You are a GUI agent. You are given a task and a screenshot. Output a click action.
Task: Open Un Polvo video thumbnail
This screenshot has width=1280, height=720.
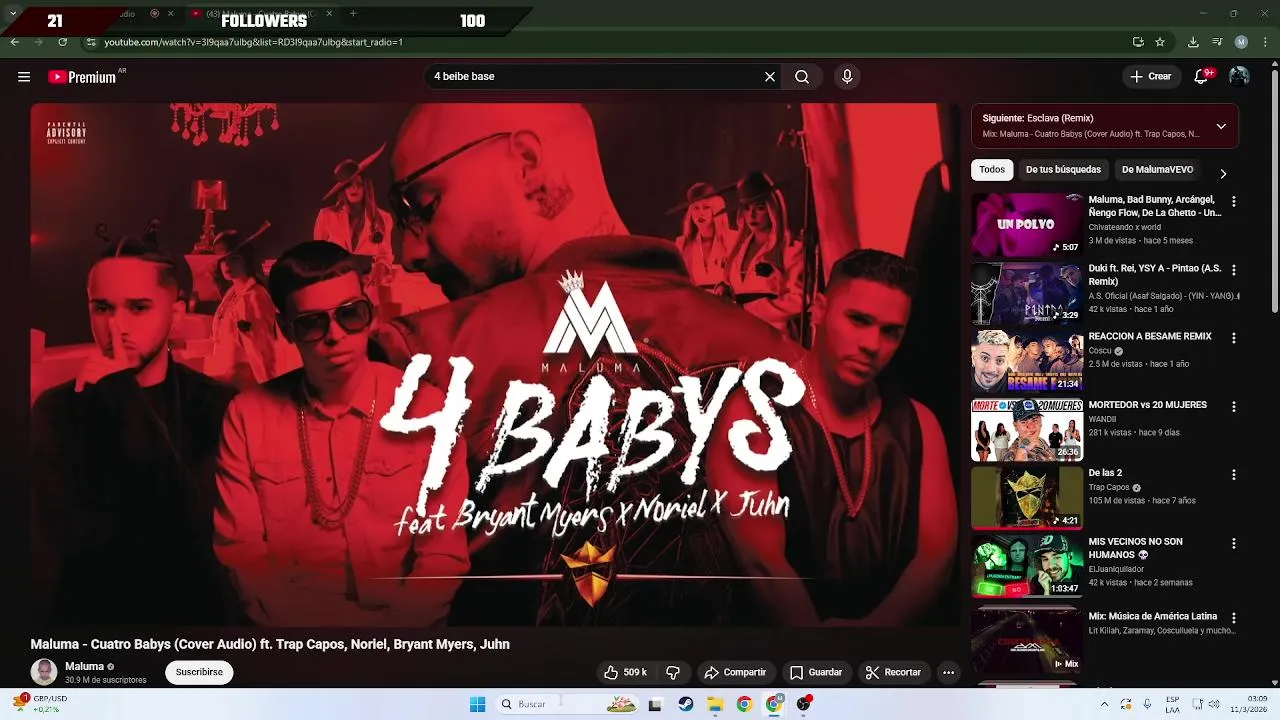coord(1027,225)
